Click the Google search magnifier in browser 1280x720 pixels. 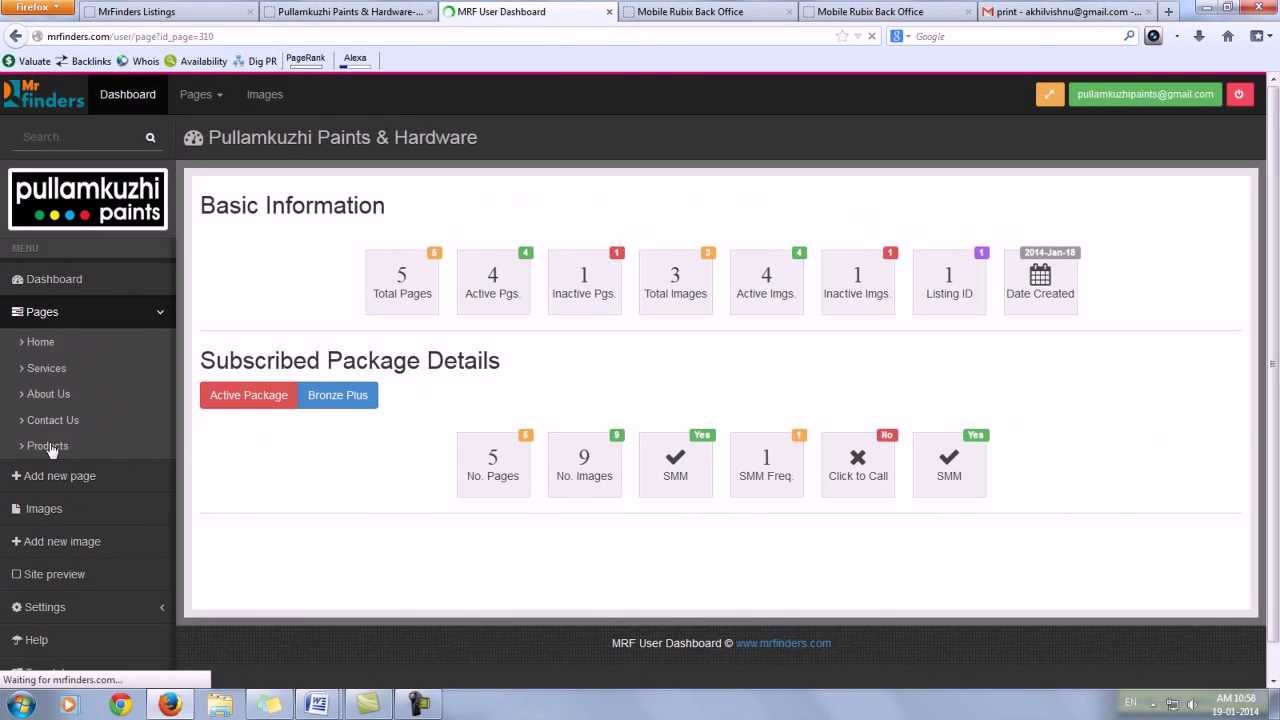click(x=1129, y=36)
